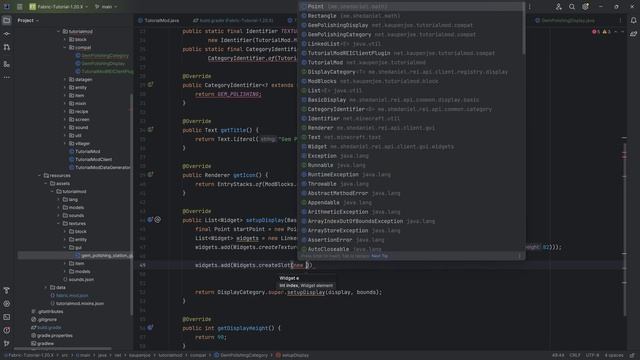Viewport: 640px width, 360px height.
Task: Open the editor tabs more-options button
Action: (620, 20)
